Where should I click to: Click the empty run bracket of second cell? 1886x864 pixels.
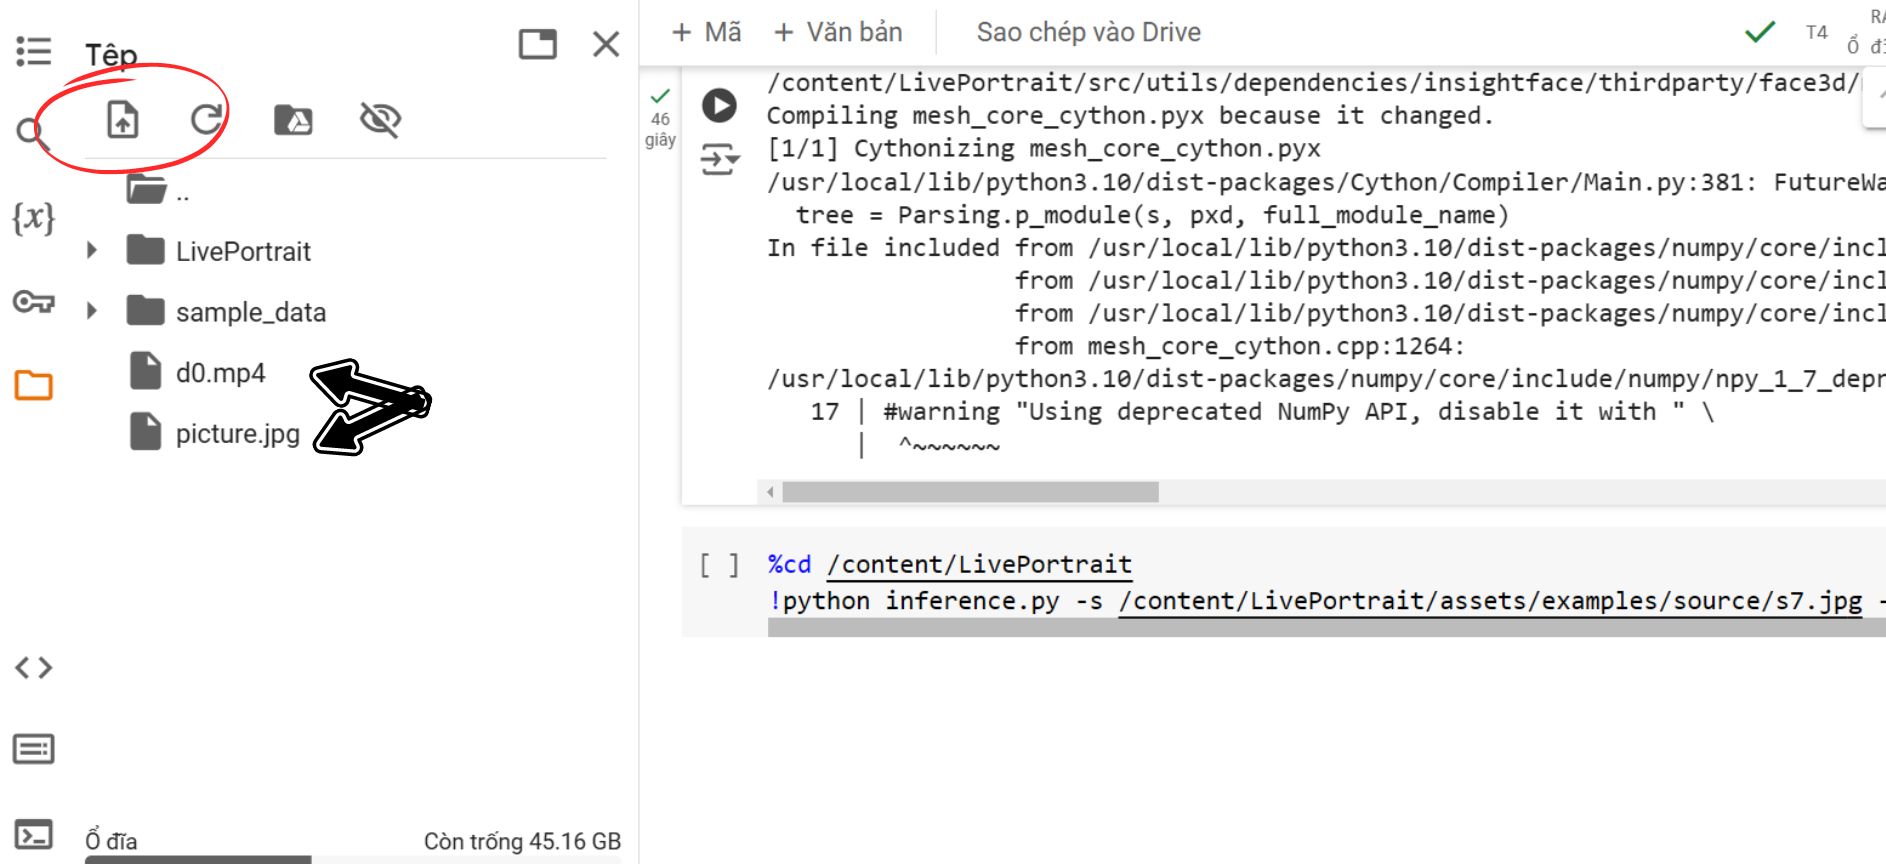[x=719, y=566]
